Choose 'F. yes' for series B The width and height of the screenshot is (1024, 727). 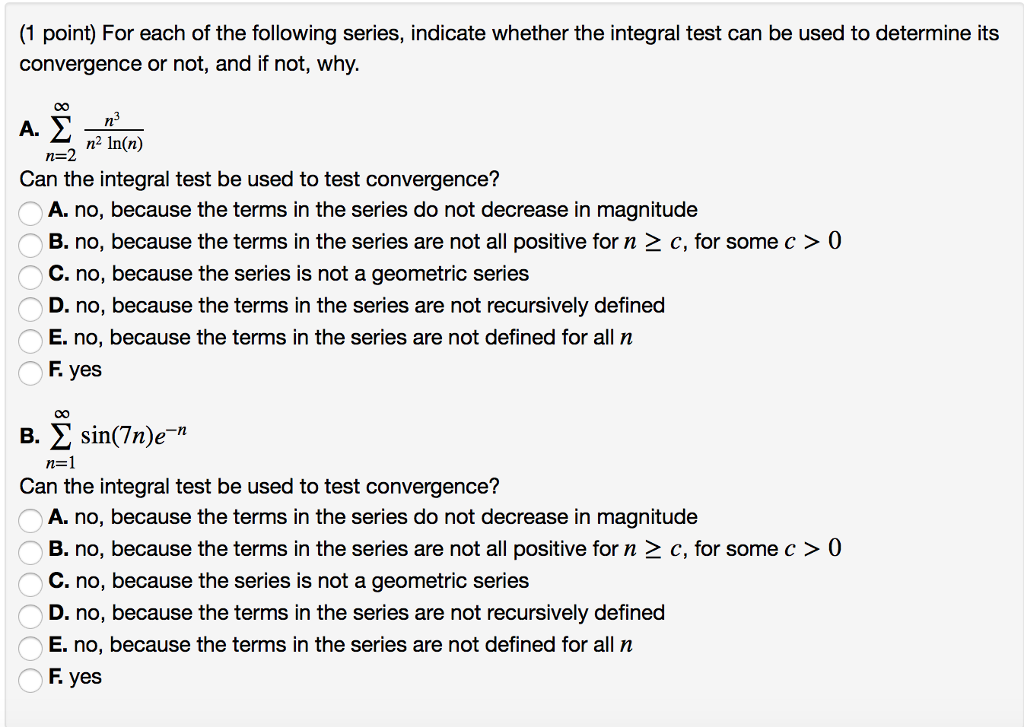coord(29,677)
